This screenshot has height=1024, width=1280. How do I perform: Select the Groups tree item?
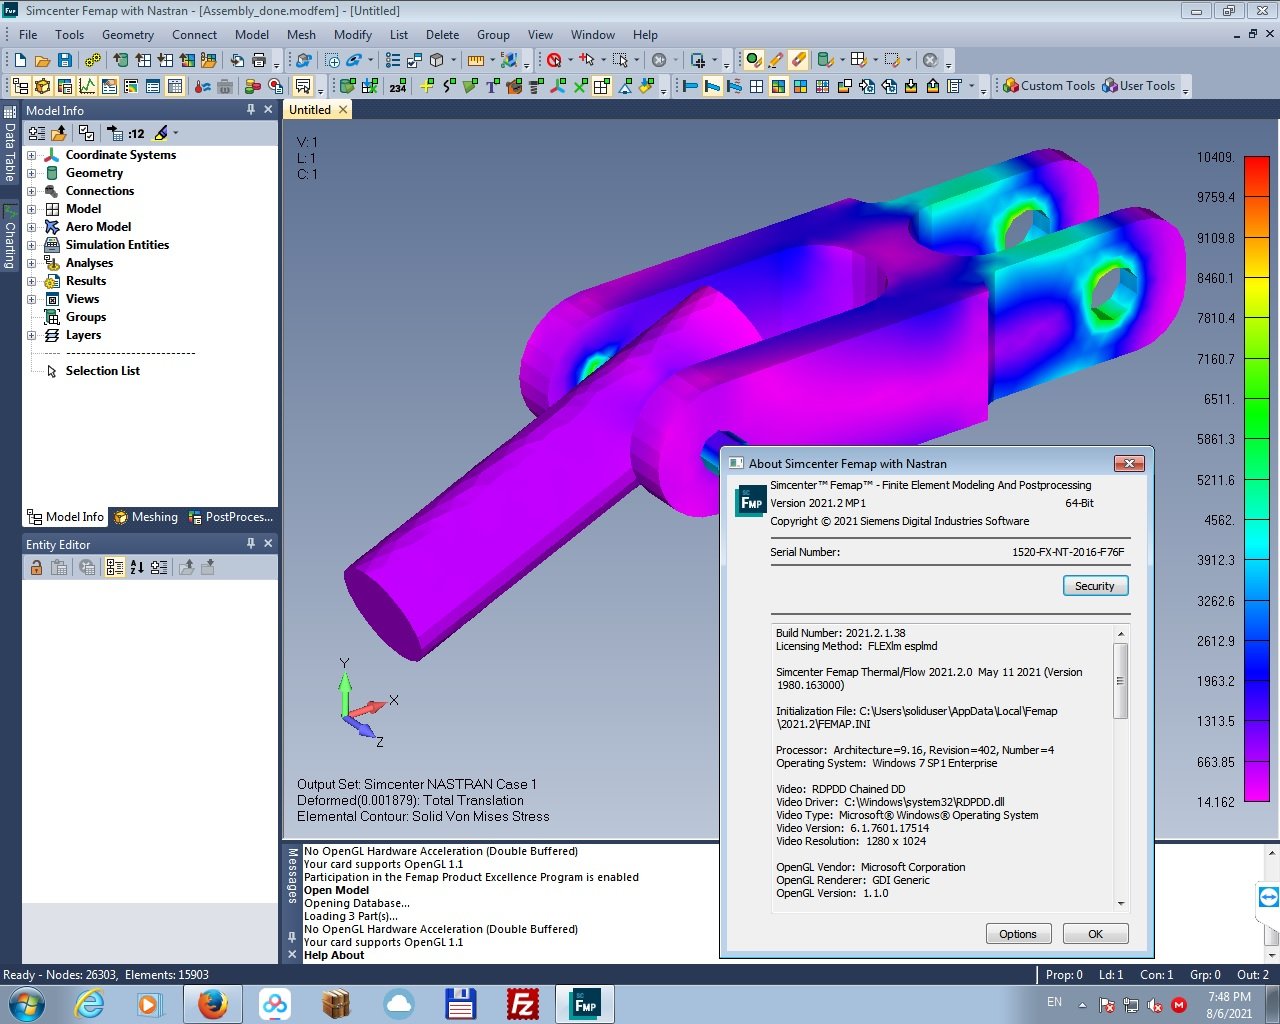click(85, 317)
